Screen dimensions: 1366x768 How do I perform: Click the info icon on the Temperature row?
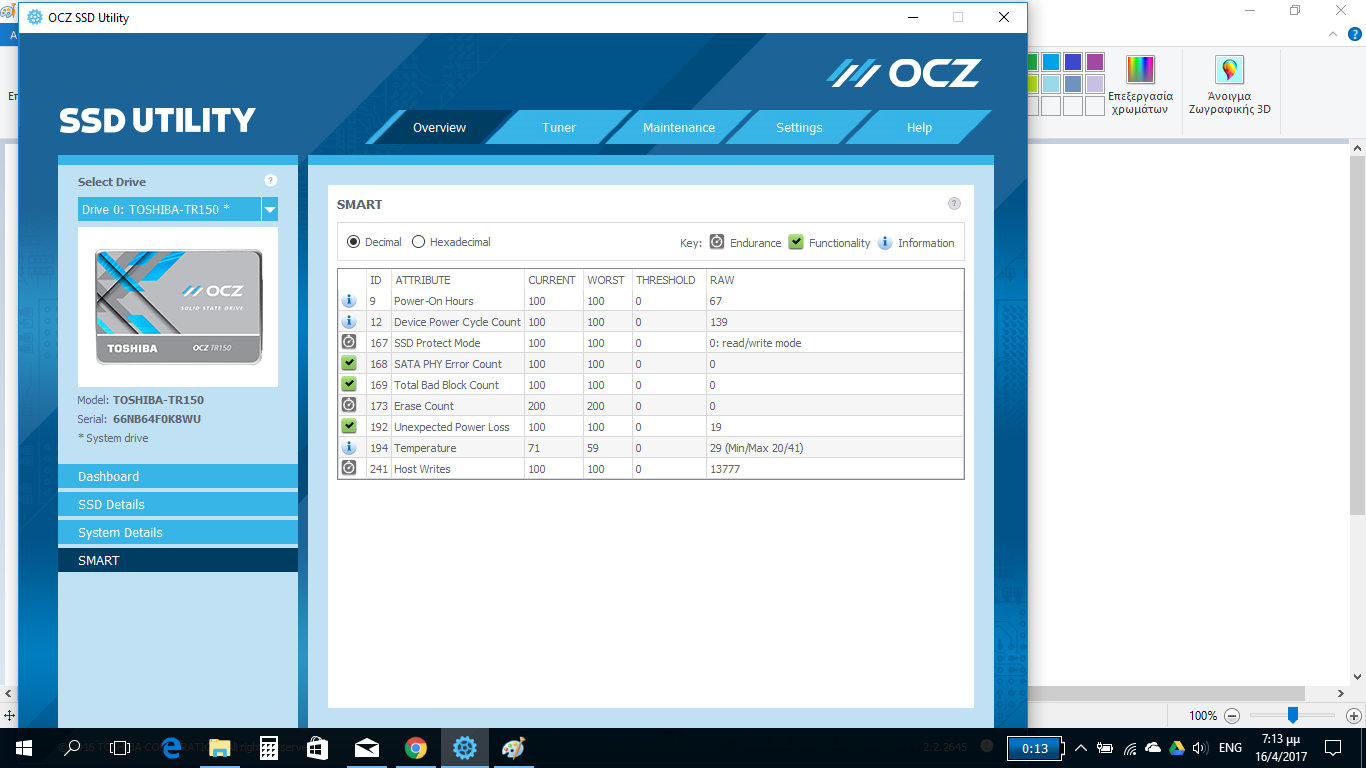click(x=349, y=448)
